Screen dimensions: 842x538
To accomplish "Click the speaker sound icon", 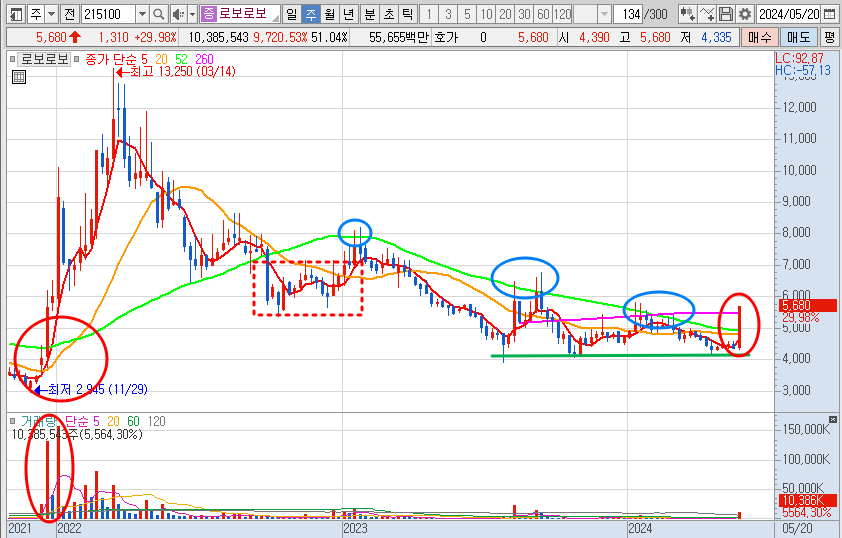I will (x=178, y=14).
